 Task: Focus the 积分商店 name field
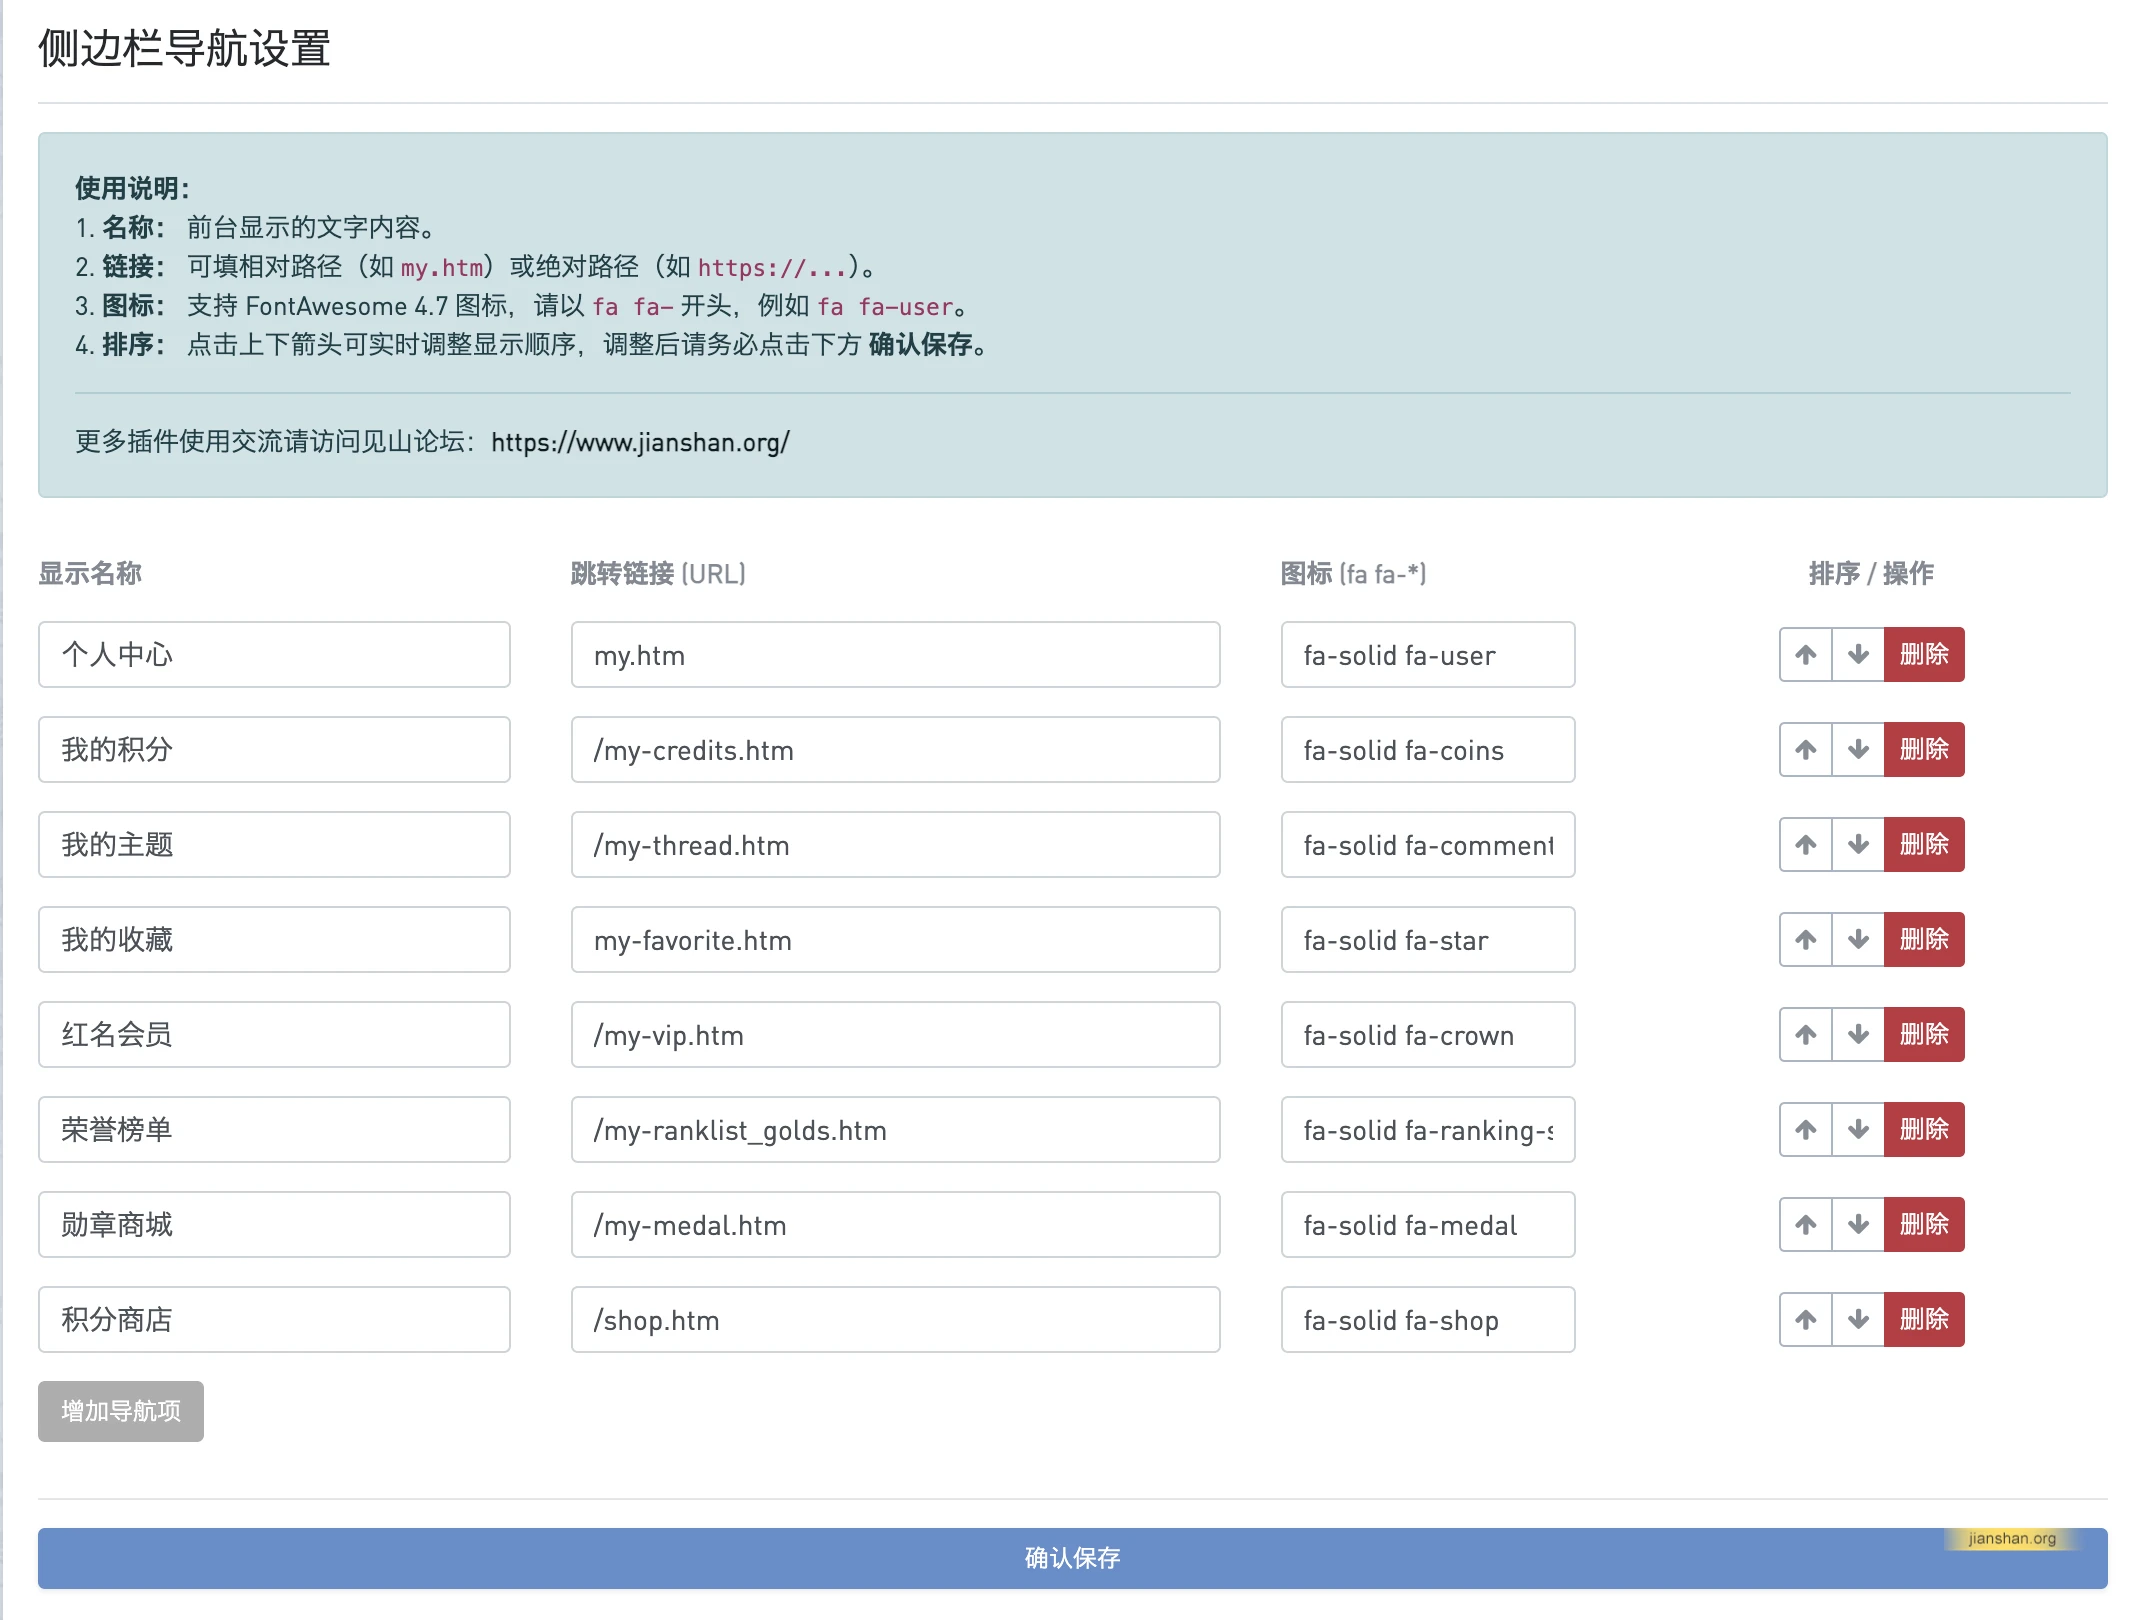[274, 1320]
